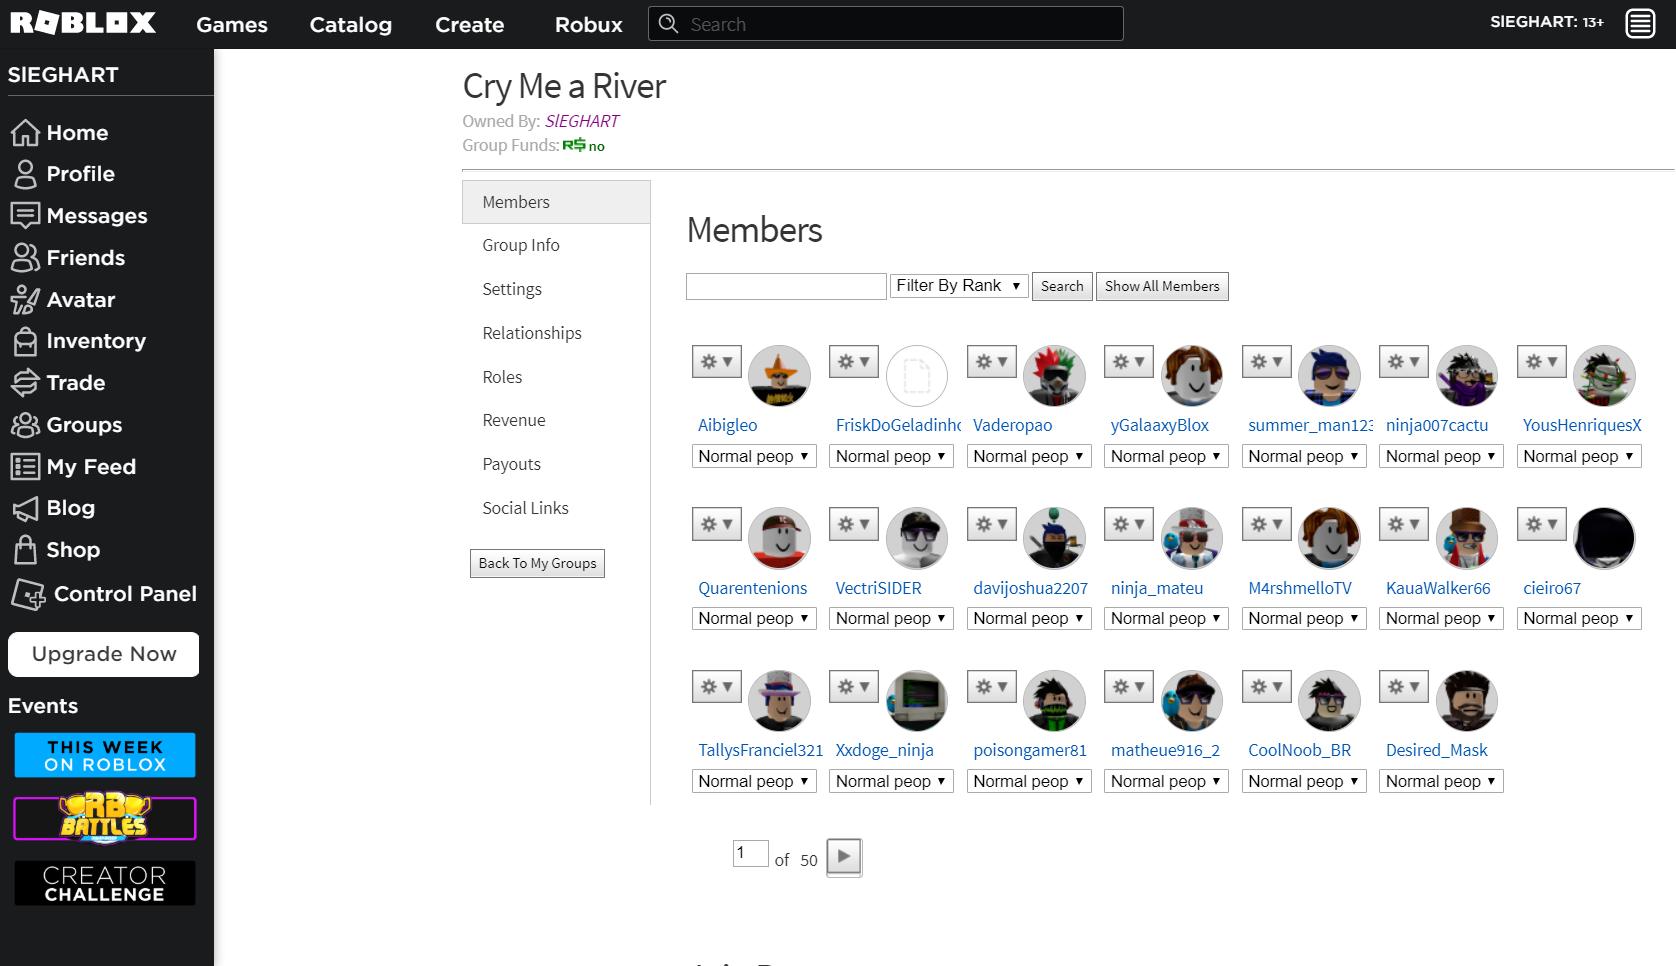1676x966 pixels.
Task: Open rank dropdown for poisongamer81
Action: [x=1029, y=781]
